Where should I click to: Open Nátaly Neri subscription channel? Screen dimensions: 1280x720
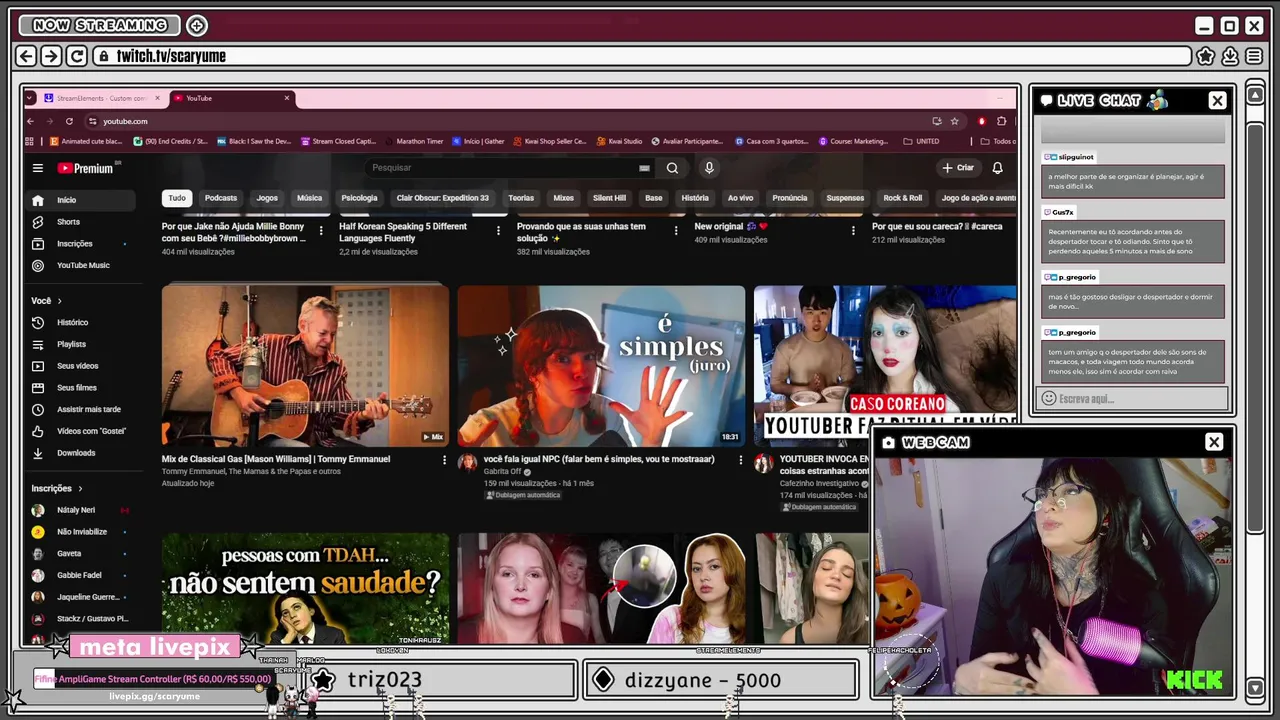80,510
